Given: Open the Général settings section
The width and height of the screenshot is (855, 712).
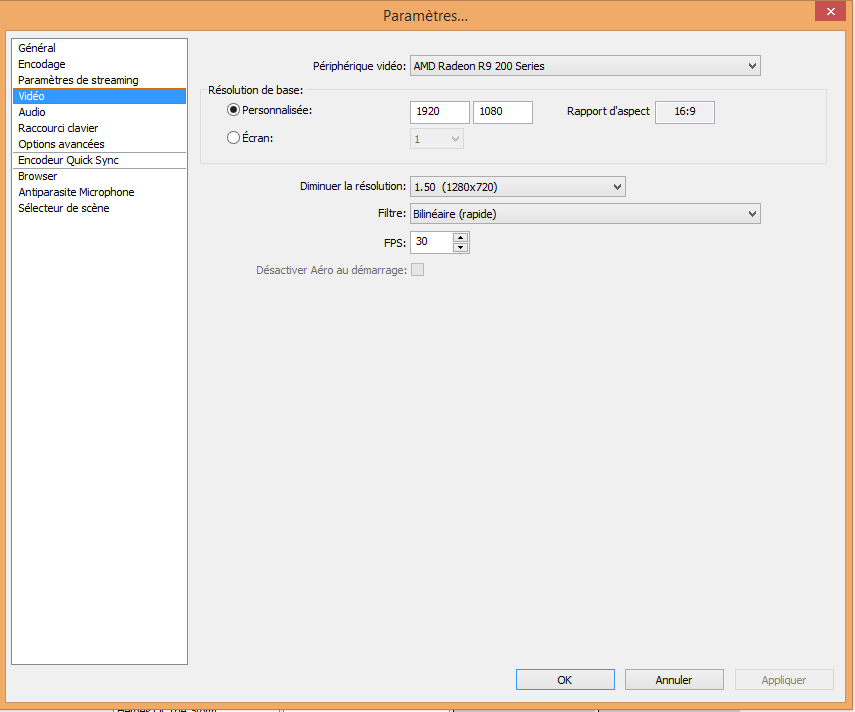Looking at the screenshot, I should pos(99,48).
